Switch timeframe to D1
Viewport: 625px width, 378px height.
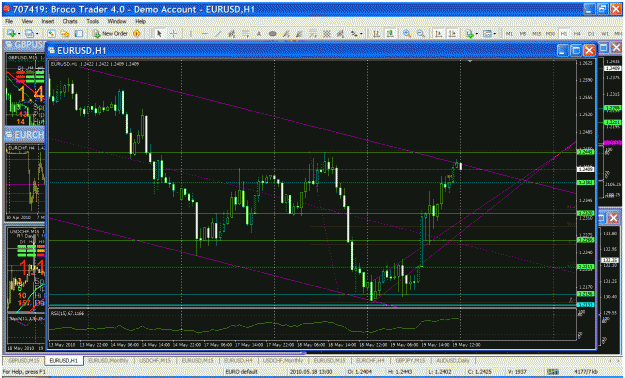[591, 33]
